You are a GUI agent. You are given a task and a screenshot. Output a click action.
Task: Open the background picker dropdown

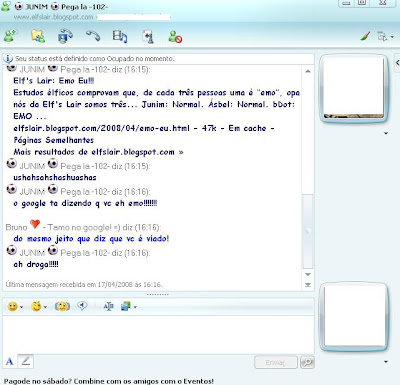click(129, 306)
